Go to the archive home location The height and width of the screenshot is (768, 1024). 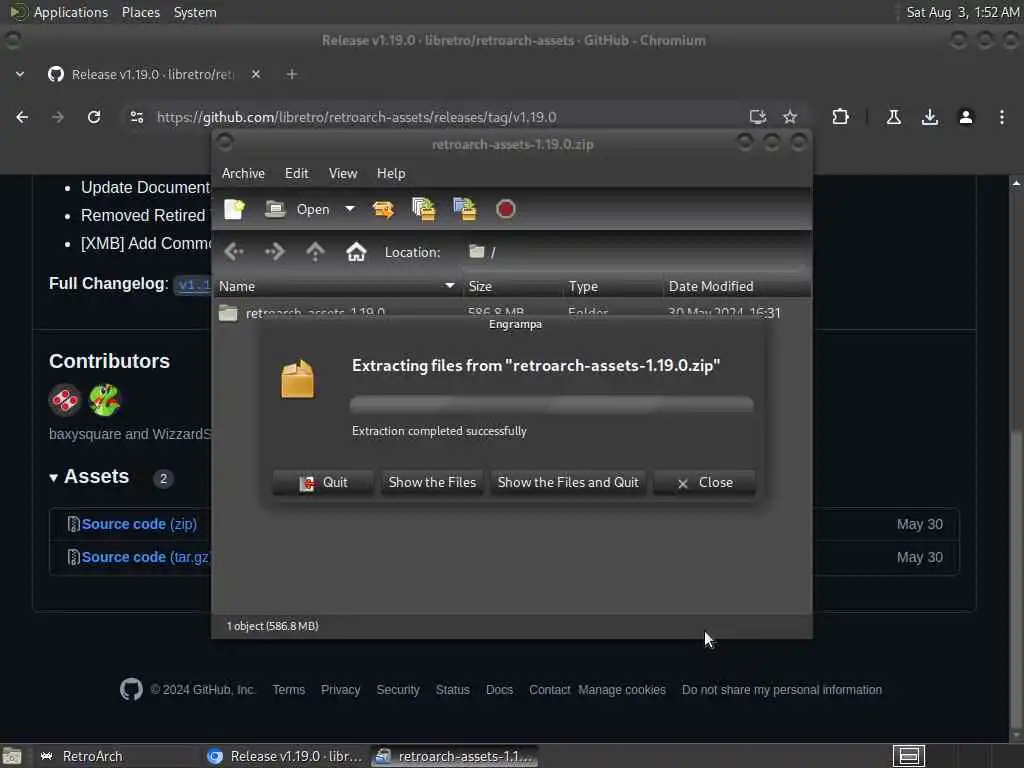coord(356,251)
